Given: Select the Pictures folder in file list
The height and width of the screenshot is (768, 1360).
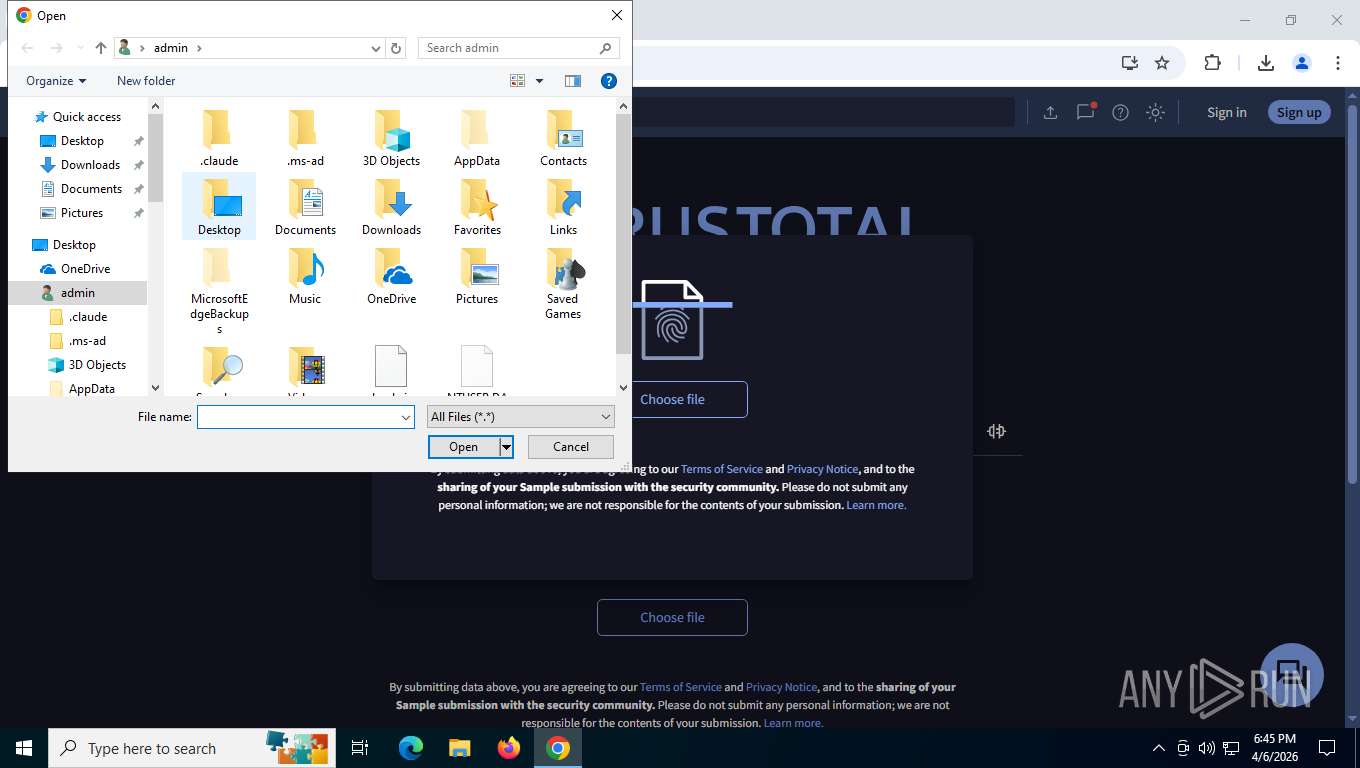Looking at the screenshot, I should click(x=477, y=276).
